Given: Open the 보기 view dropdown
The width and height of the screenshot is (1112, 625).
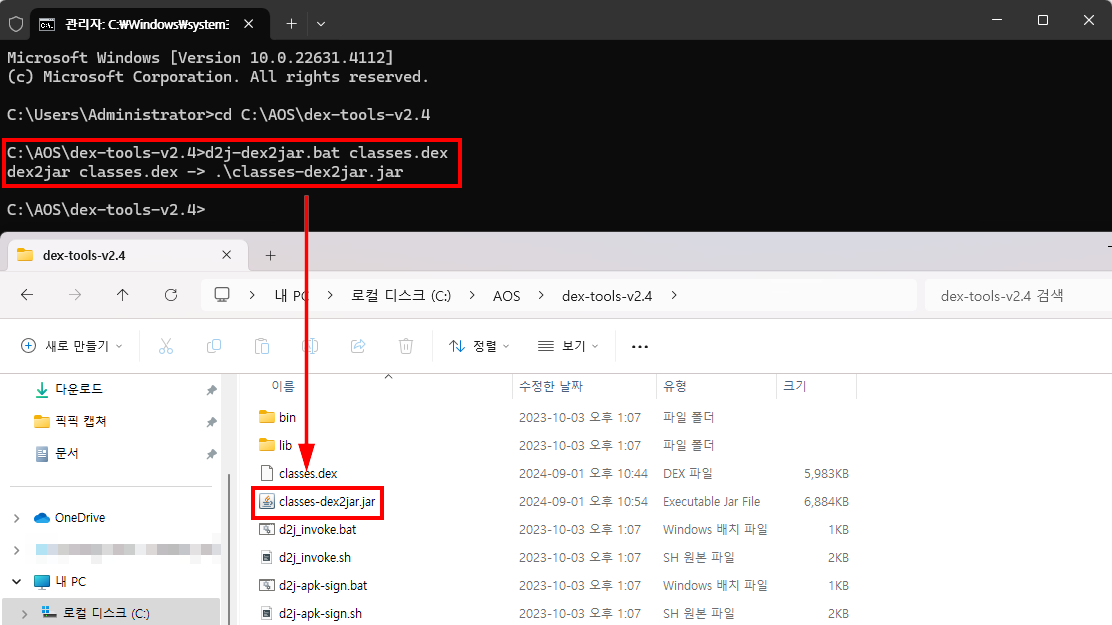Looking at the screenshot, I should point(568,346).
